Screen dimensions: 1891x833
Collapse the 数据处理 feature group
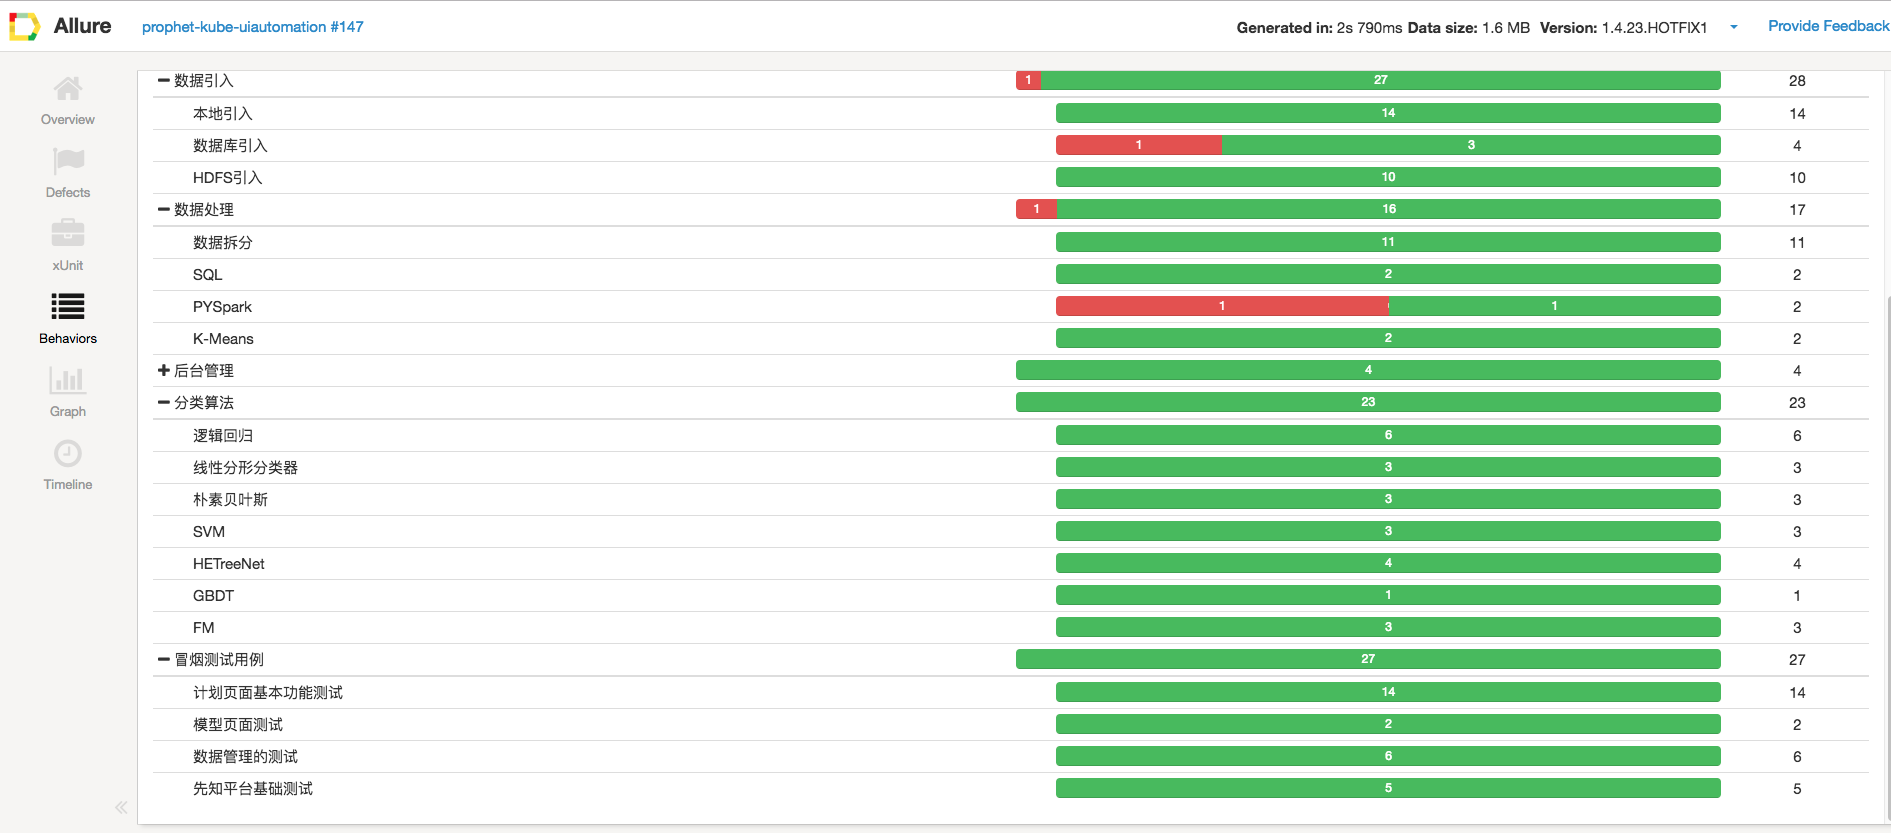[x=164, y=210]
